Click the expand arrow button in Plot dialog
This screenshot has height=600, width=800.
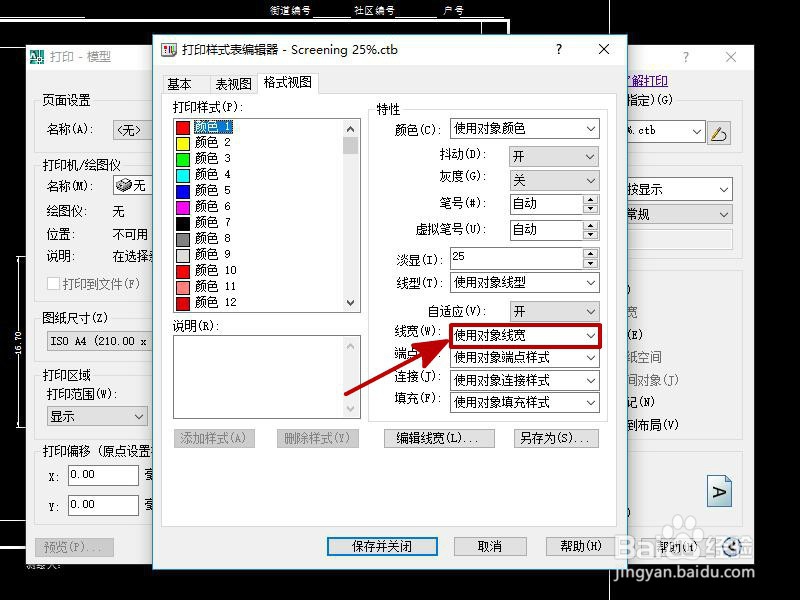coord(733,547)
